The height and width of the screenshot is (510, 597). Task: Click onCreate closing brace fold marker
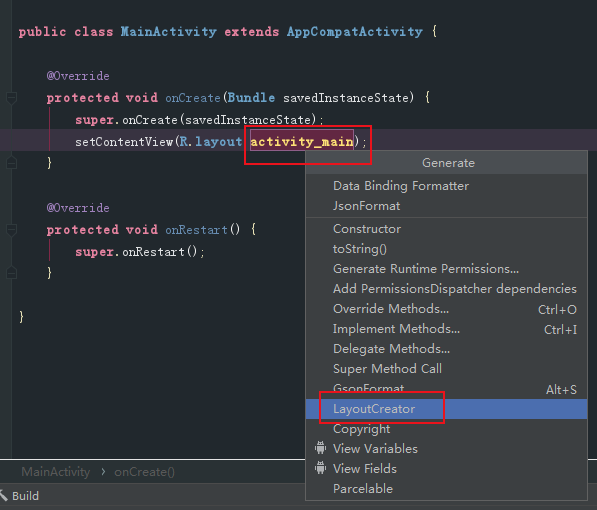(11, 163)
